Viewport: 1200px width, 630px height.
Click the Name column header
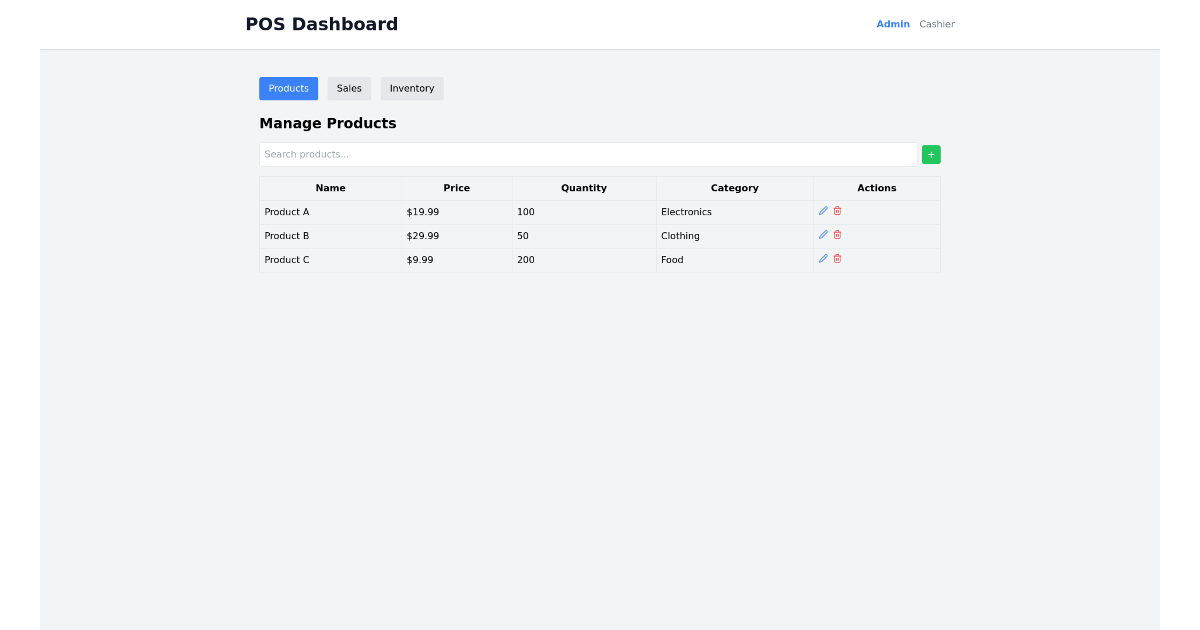(x=330, y=188)
